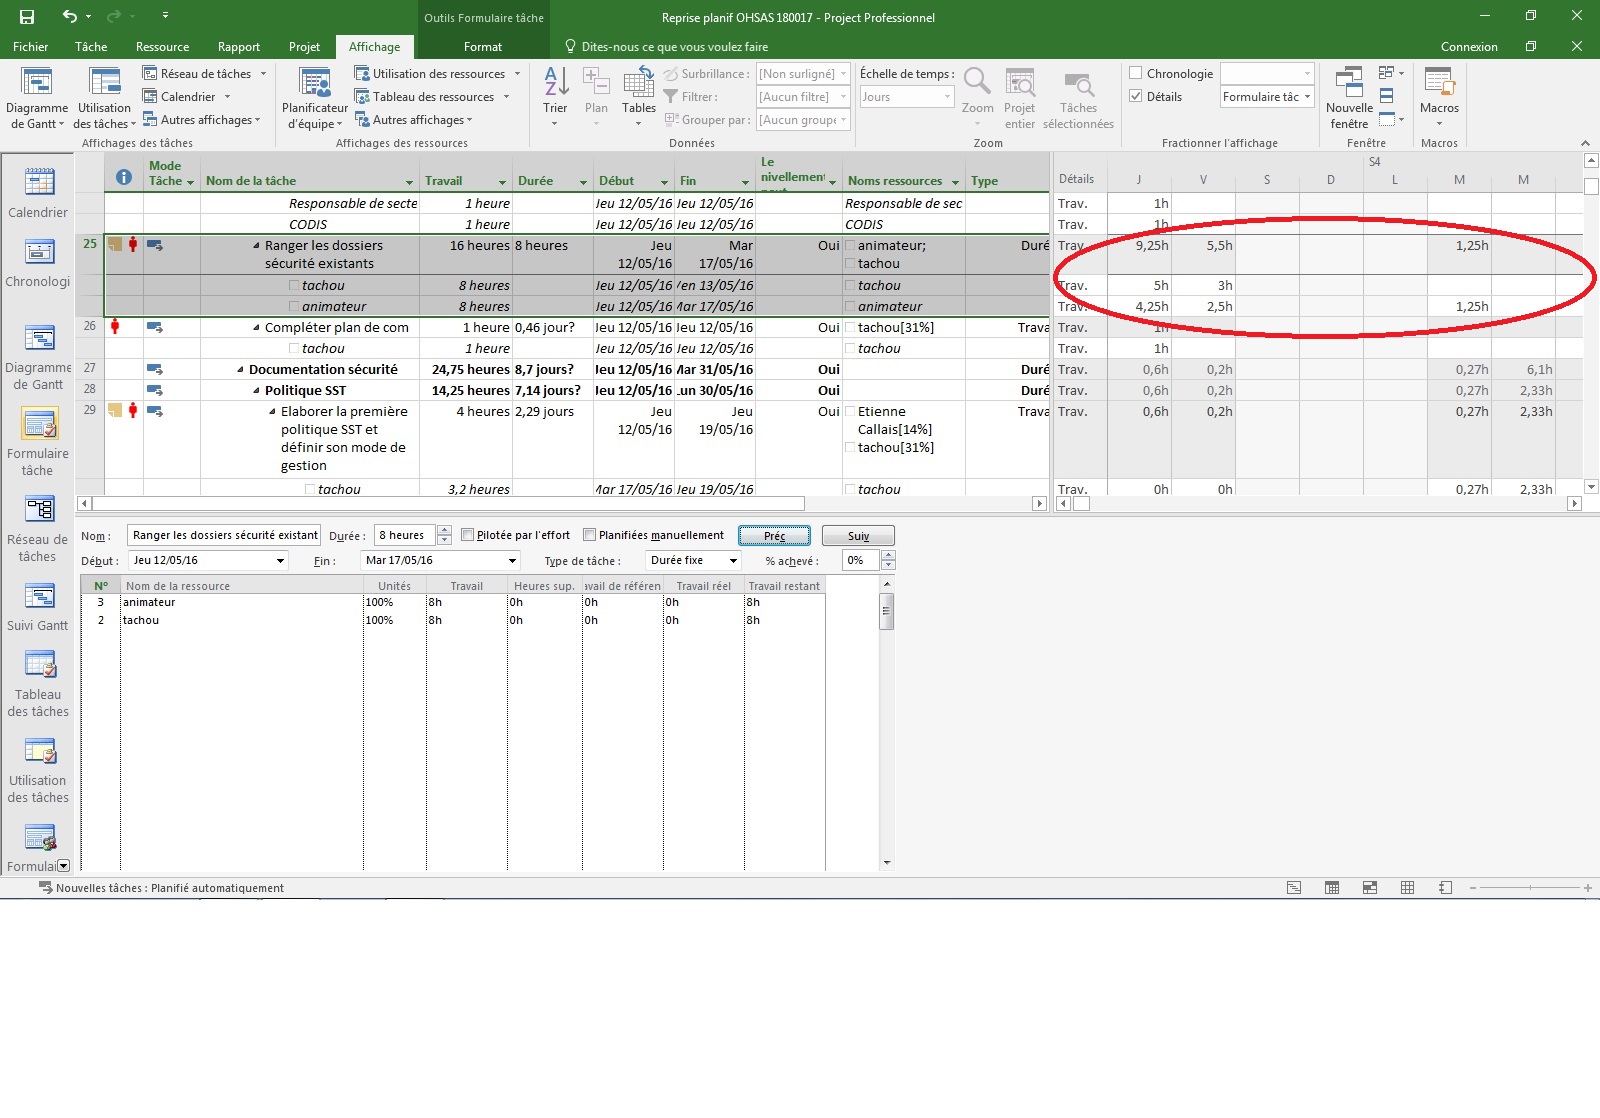Image resolution: width=1600 pixels, height=1118 pixels.
Task: Click the status bar Gantt view shortcut icon
Action: point(1294,888)
